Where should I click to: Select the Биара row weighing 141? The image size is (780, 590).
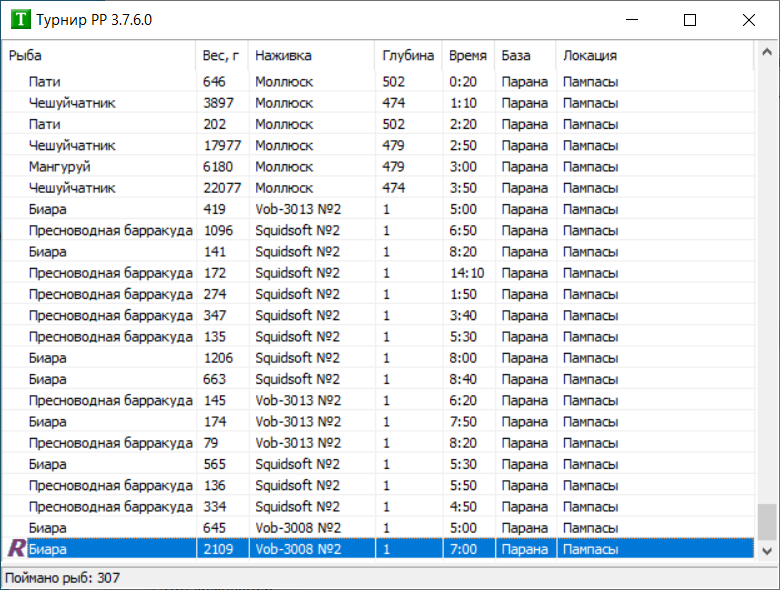tap(378, 252)
